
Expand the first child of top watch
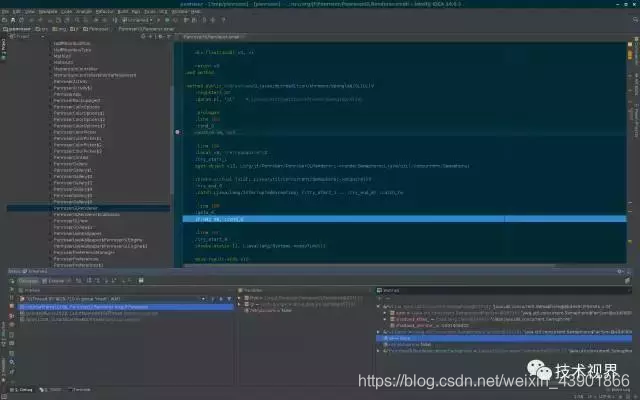[x=384, y=313]
